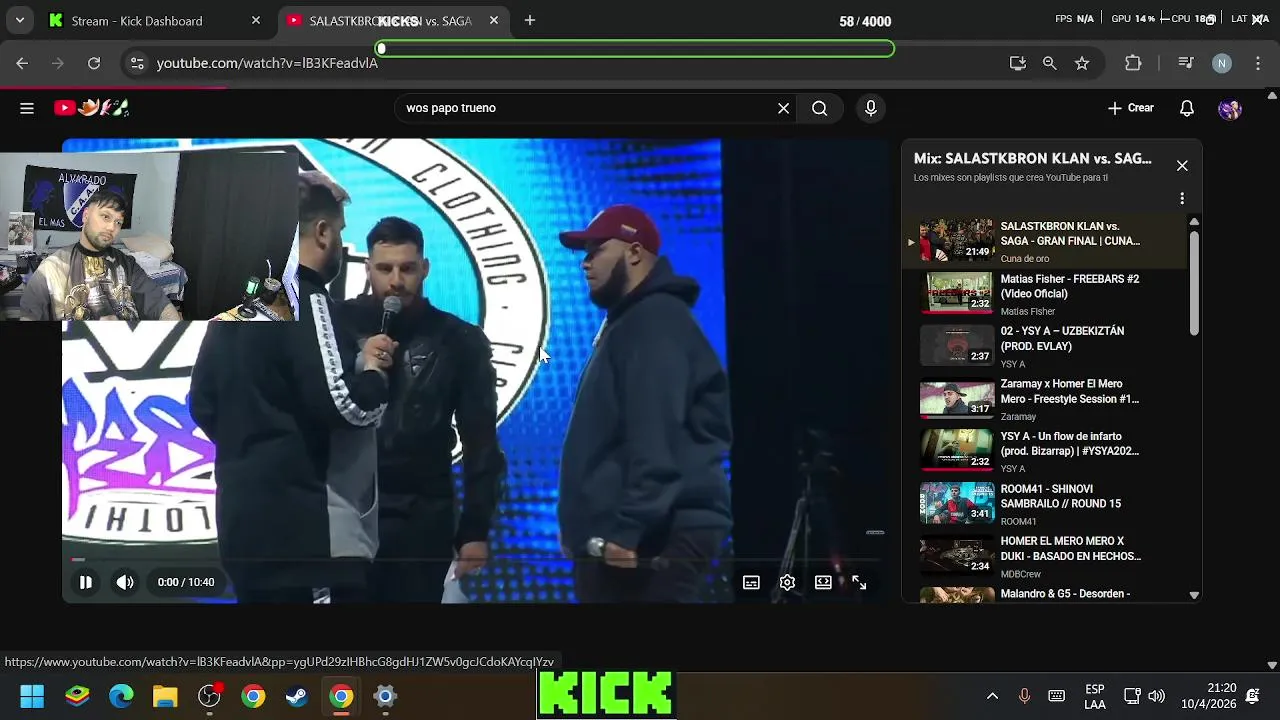Open BlueStacks from the taskbar
The height and width of the screenshot is (720, 1280).
[x=77, y=696]
